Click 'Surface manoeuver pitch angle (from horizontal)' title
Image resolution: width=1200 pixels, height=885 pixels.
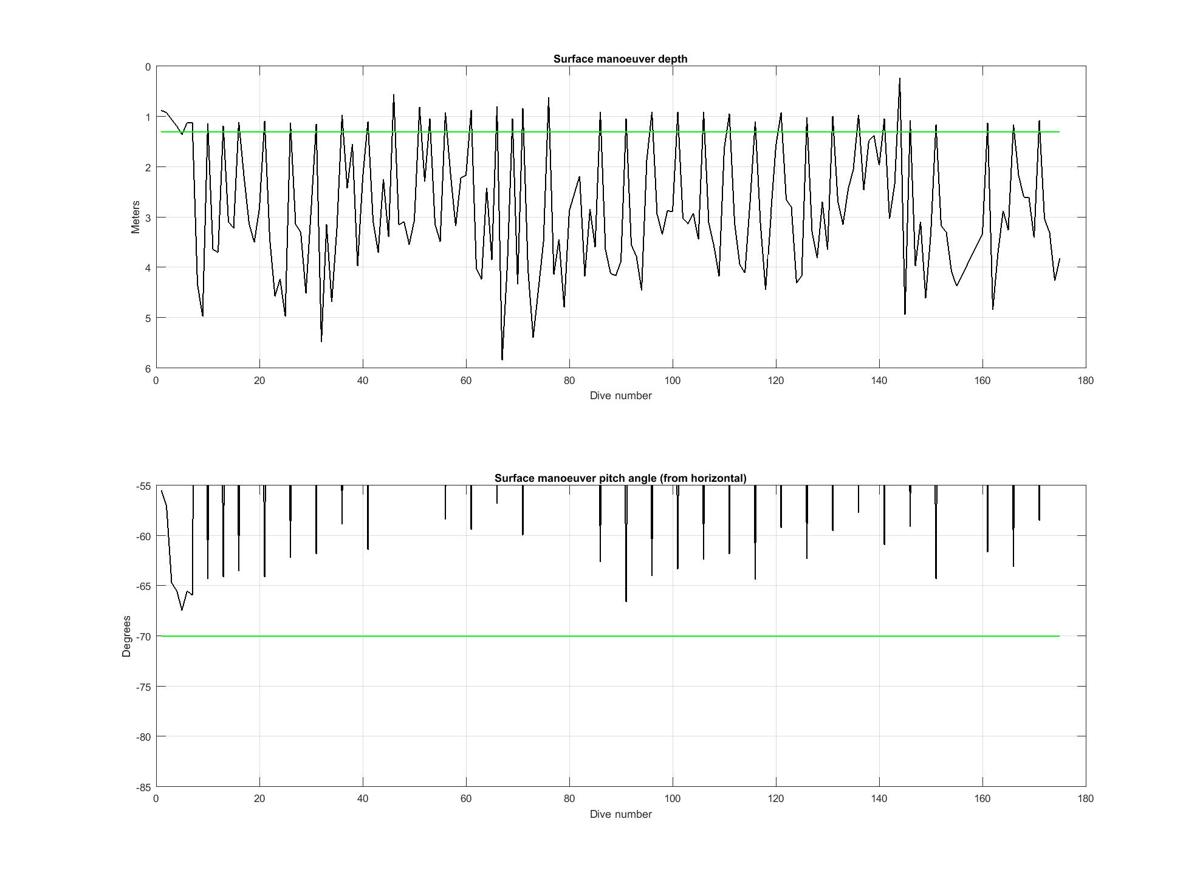[x=620, y=478]
